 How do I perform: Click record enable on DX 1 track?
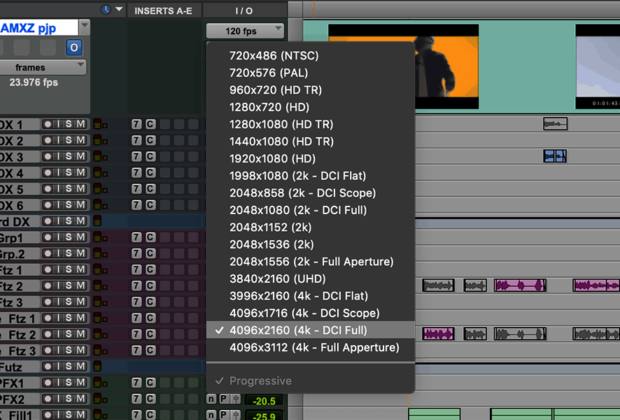[x=46, y=125]
